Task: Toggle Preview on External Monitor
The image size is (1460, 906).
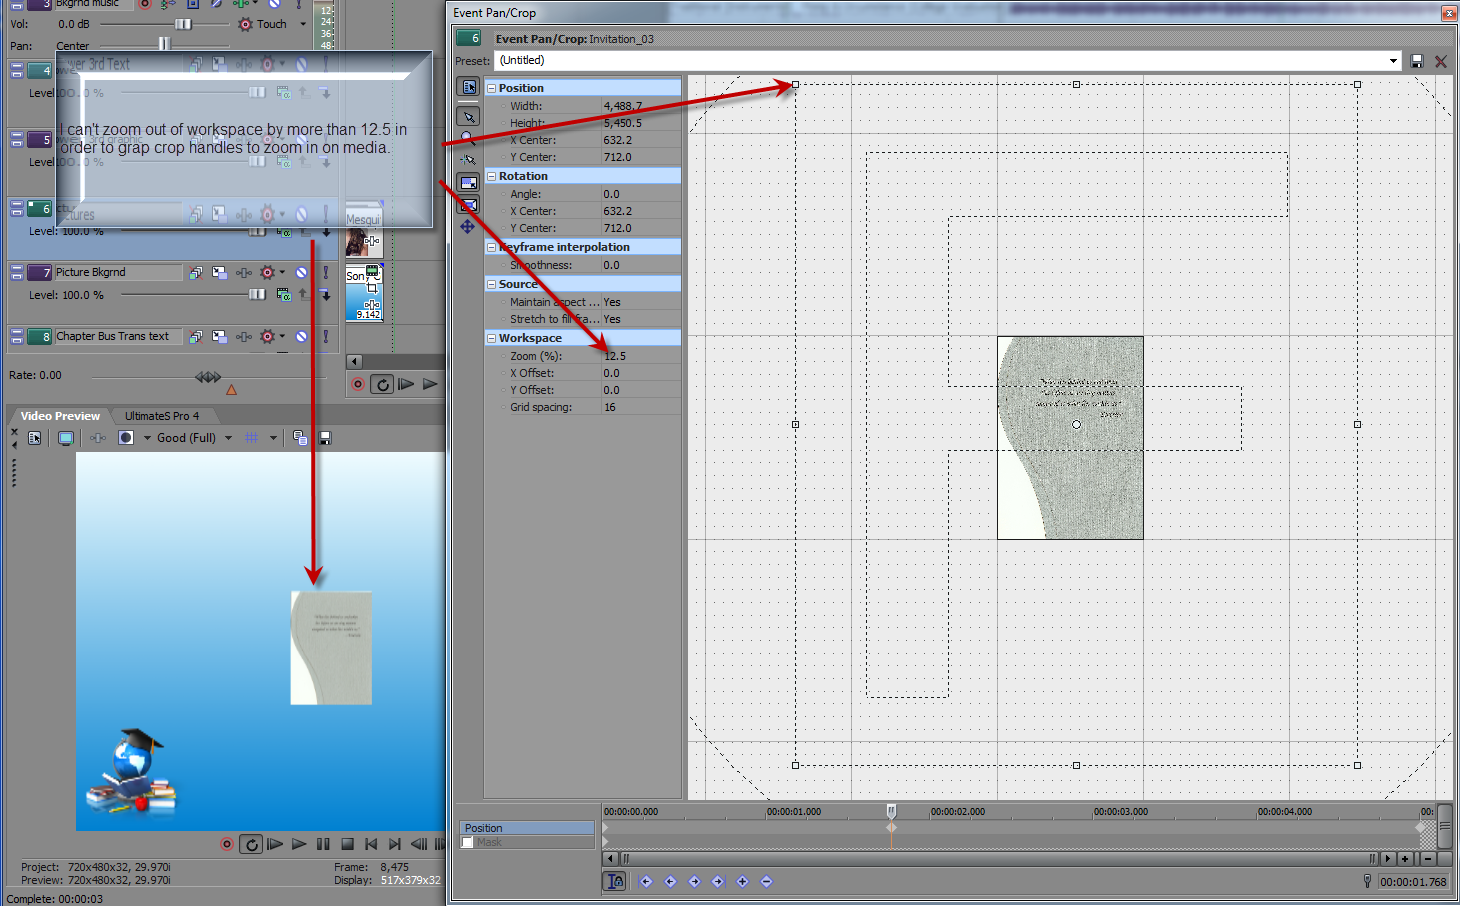Action: tap(66, 438)
